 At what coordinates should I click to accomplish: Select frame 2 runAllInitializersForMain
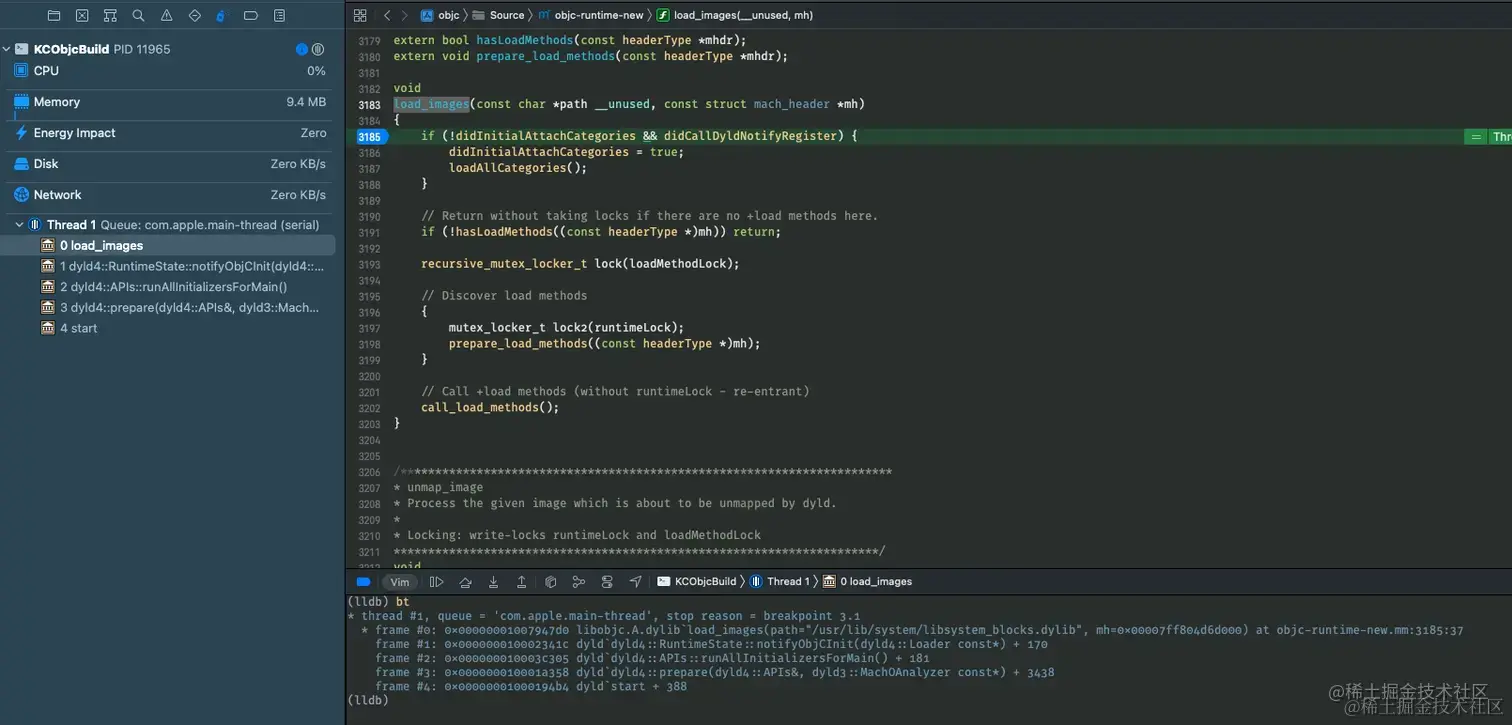point(168,287)
